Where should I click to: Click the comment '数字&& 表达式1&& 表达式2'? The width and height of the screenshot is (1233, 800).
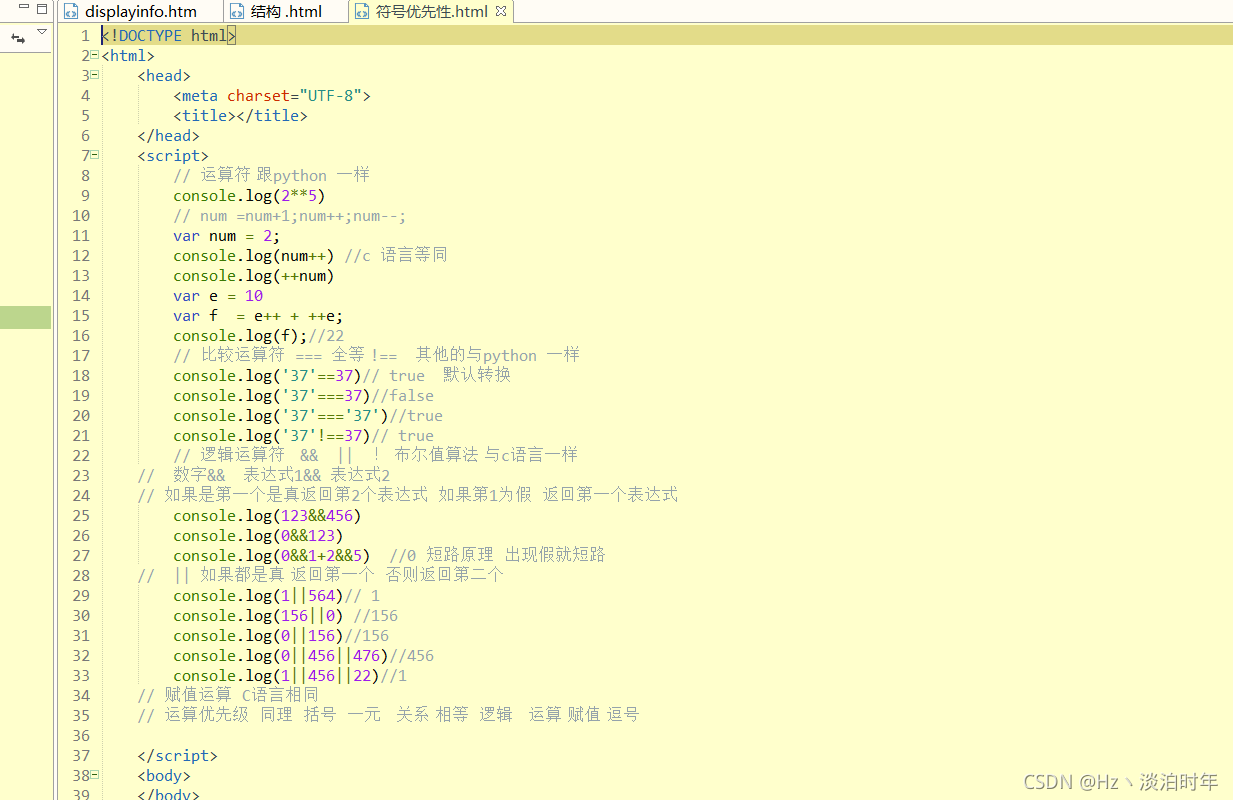(263, 476)
